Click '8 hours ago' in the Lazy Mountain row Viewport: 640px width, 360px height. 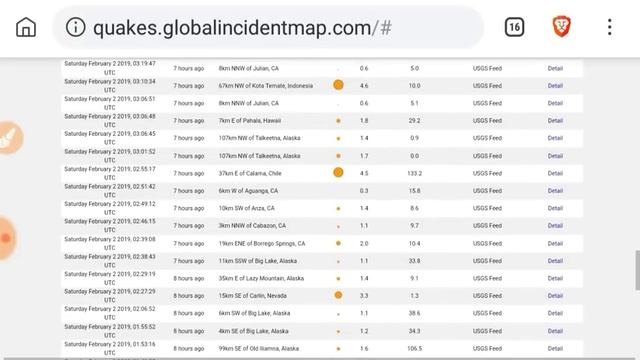click(189, 278)
